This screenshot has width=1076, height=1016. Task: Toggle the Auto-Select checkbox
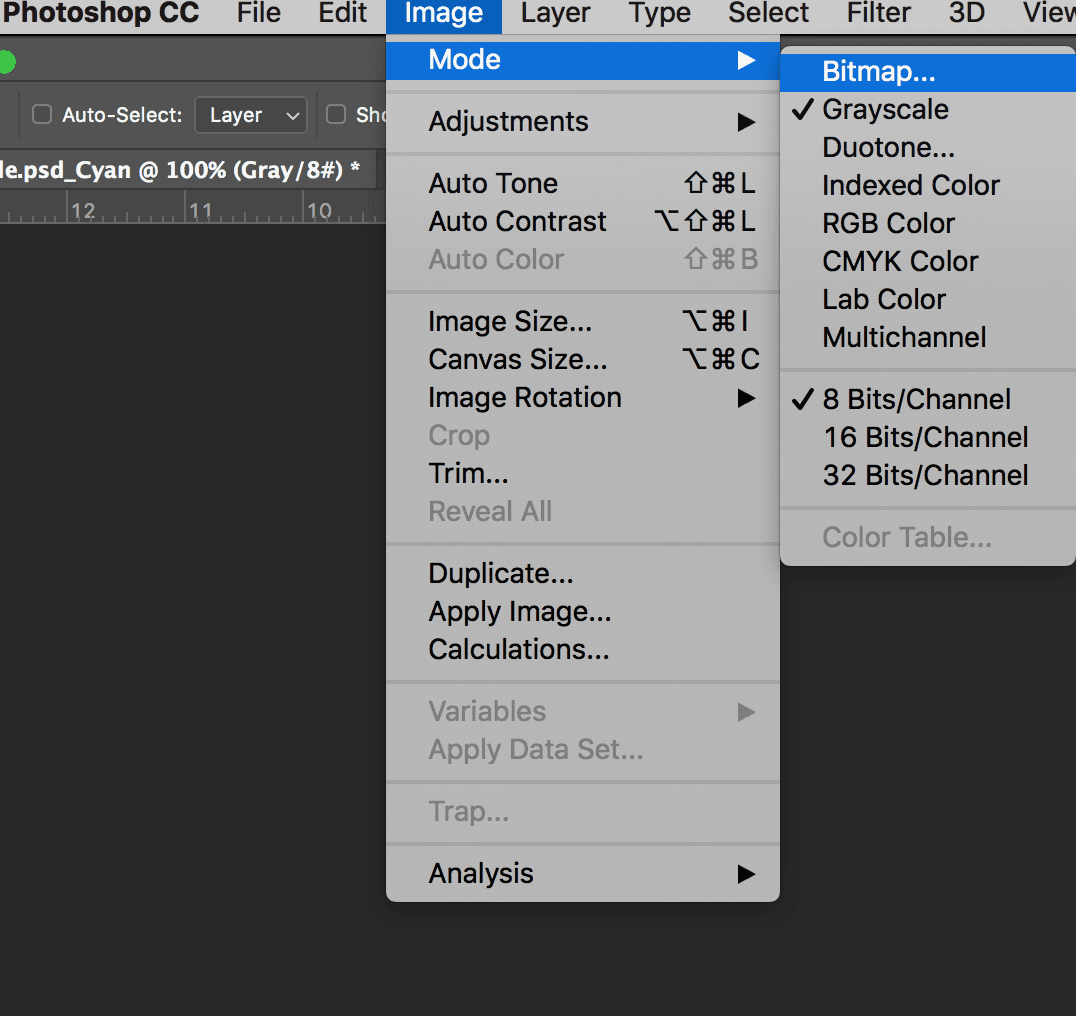coord(42,115)
